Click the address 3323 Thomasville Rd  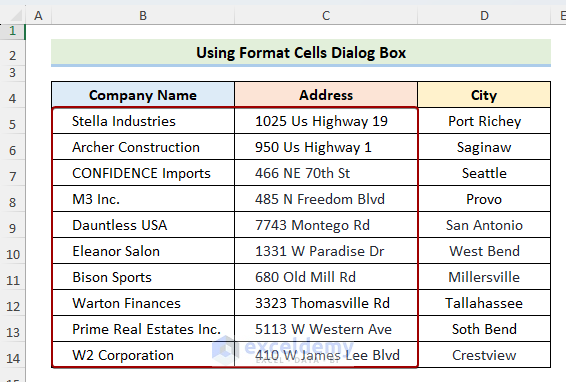[326, 303]
